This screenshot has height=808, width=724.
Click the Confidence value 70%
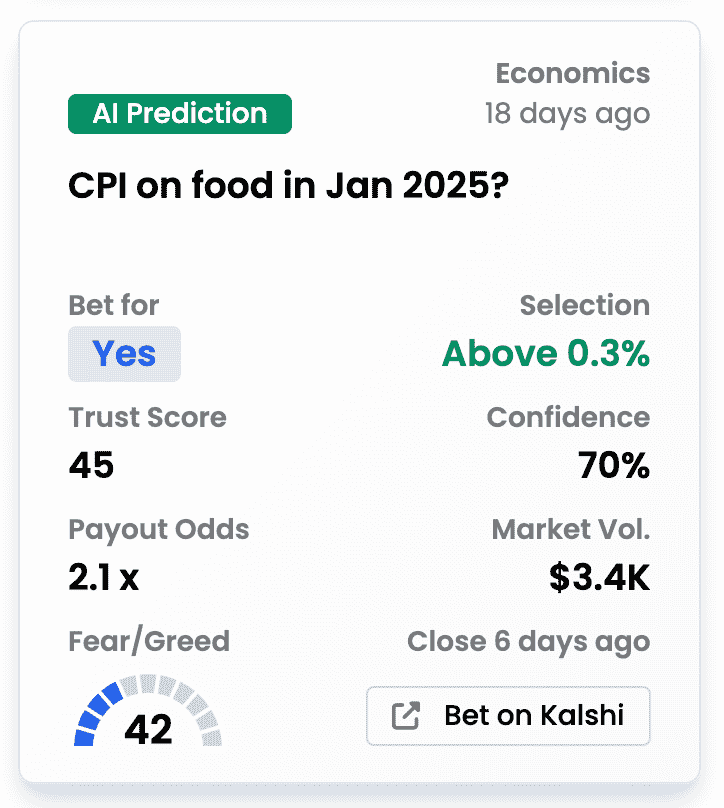point(614,465)
